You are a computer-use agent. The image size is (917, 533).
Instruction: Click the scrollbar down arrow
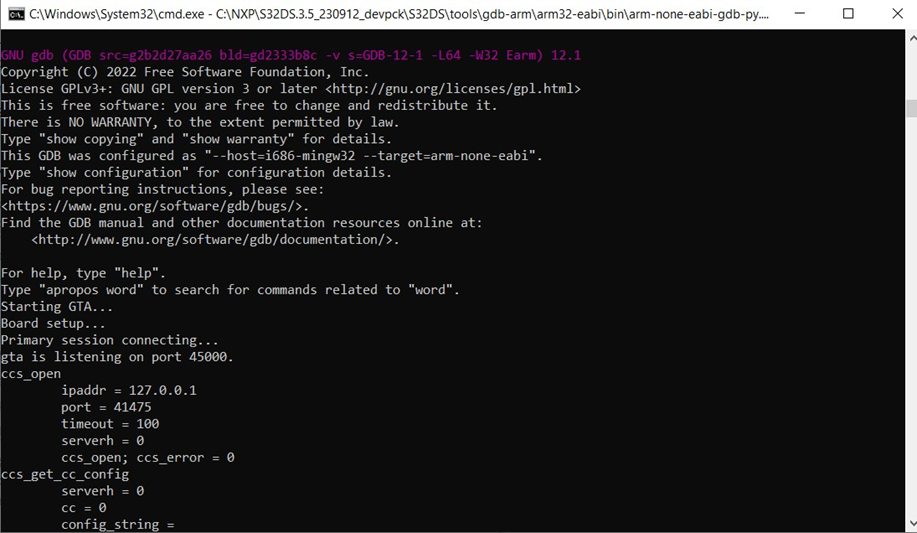(x=909, y=524)
